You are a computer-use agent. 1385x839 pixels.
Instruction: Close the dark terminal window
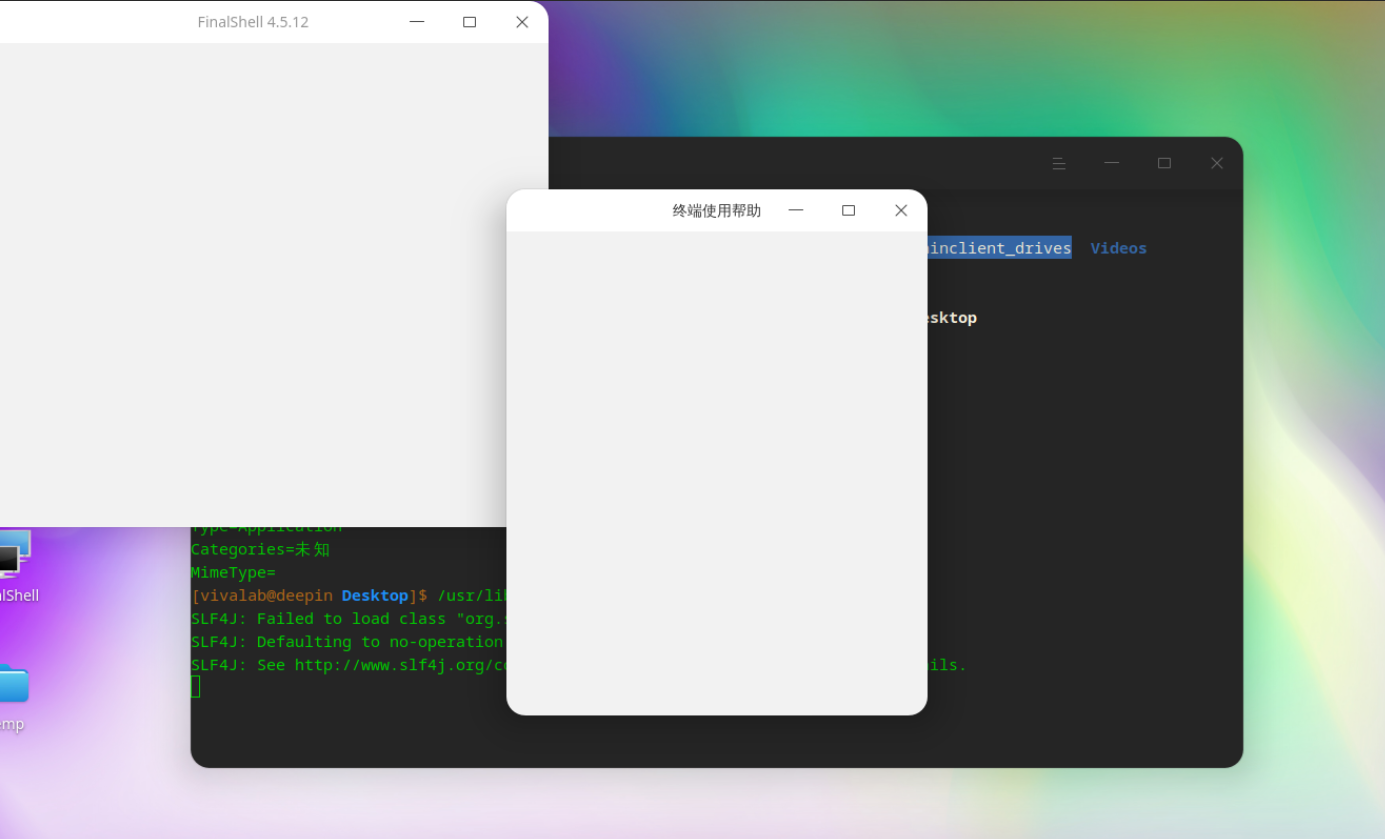[1216, 163]
